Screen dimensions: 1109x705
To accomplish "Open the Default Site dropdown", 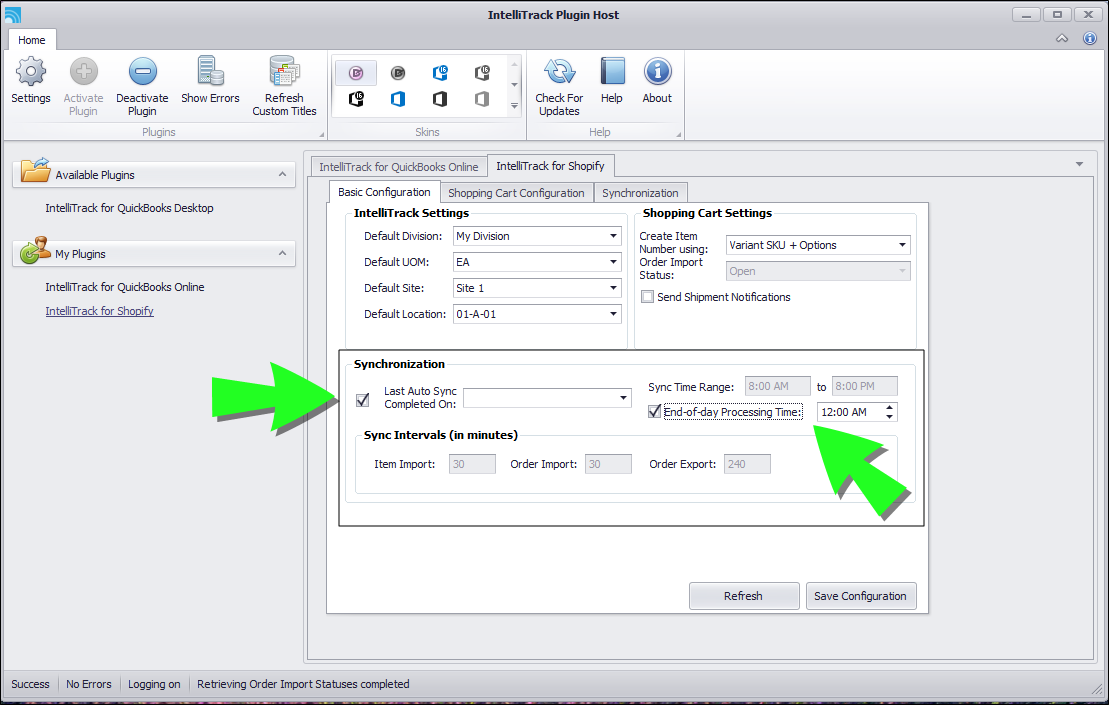I will pos(613,288).
